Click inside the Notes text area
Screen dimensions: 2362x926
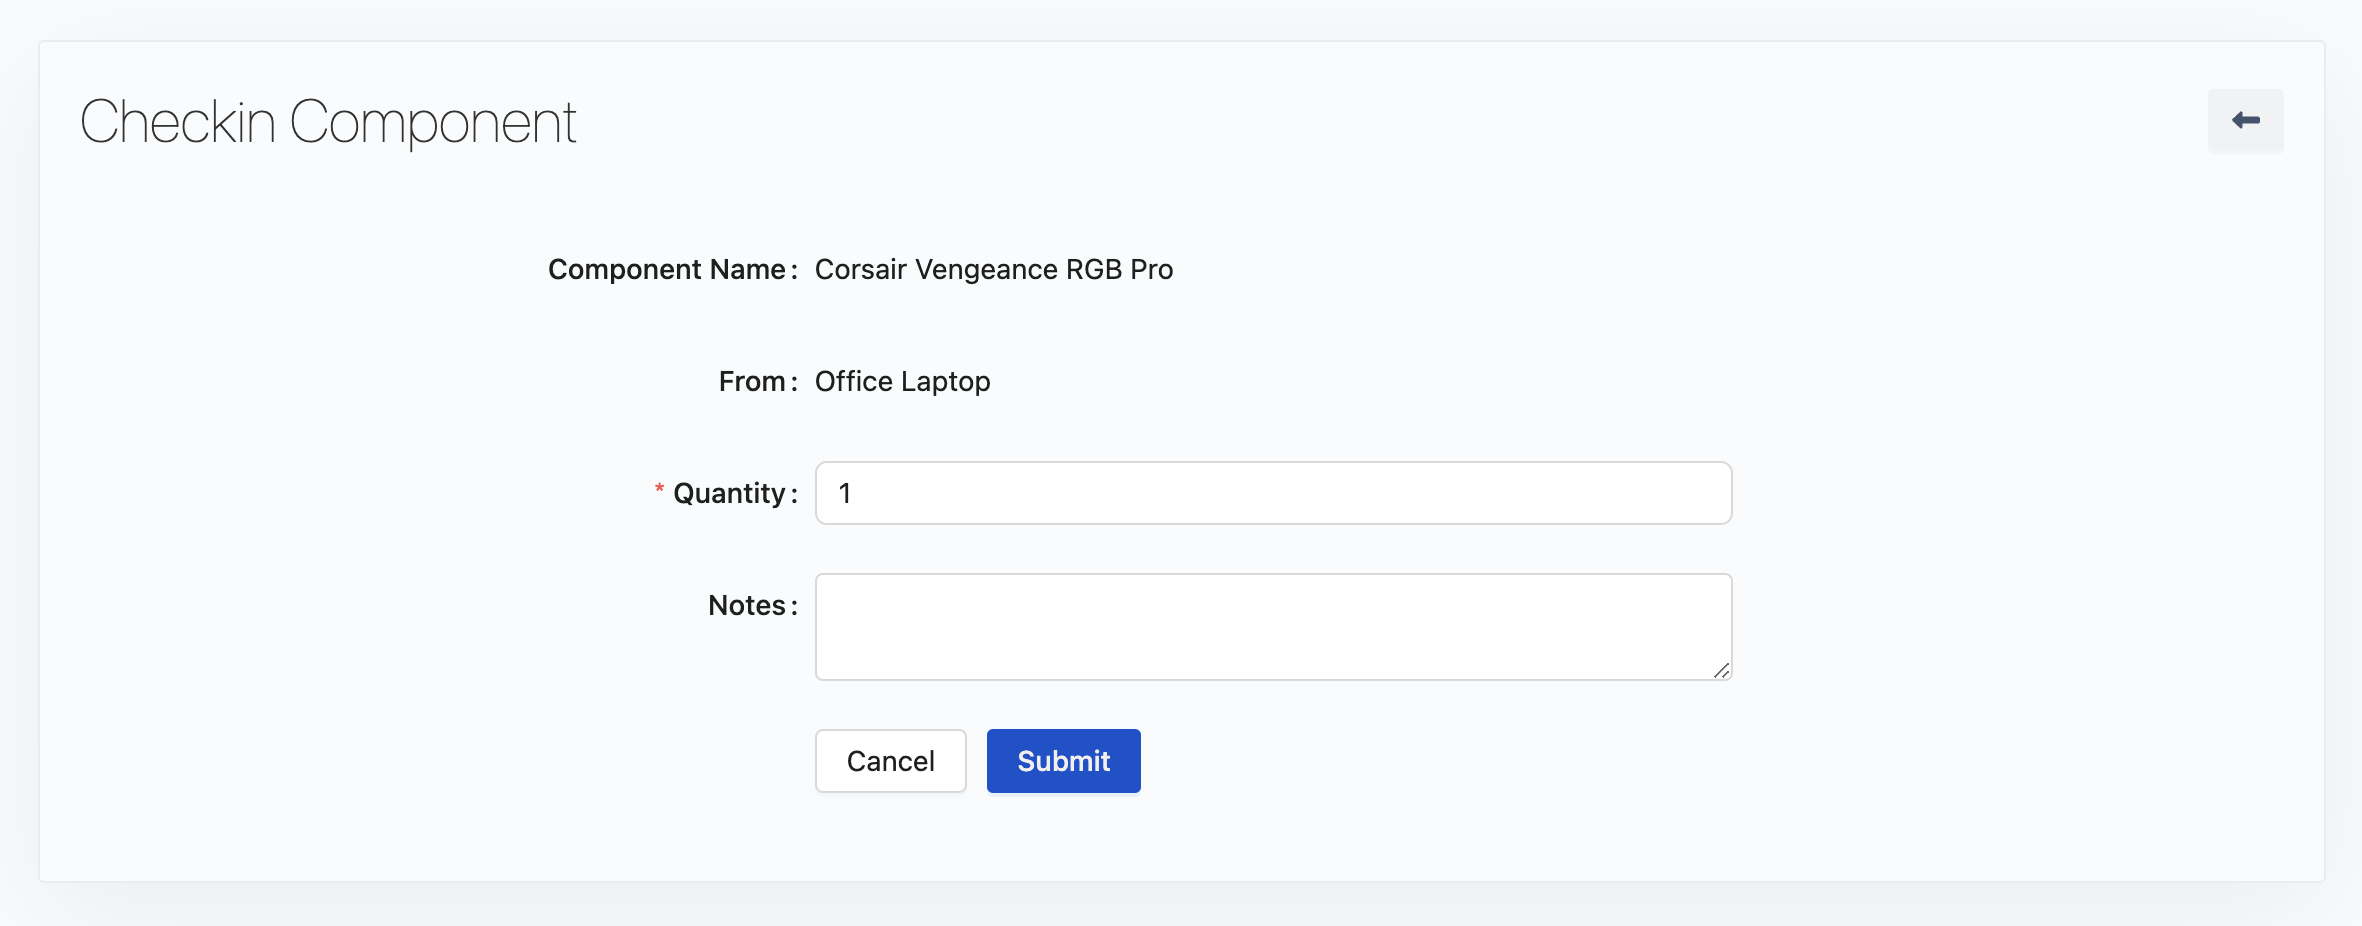pyautogui.click(x=1272, y=626)
